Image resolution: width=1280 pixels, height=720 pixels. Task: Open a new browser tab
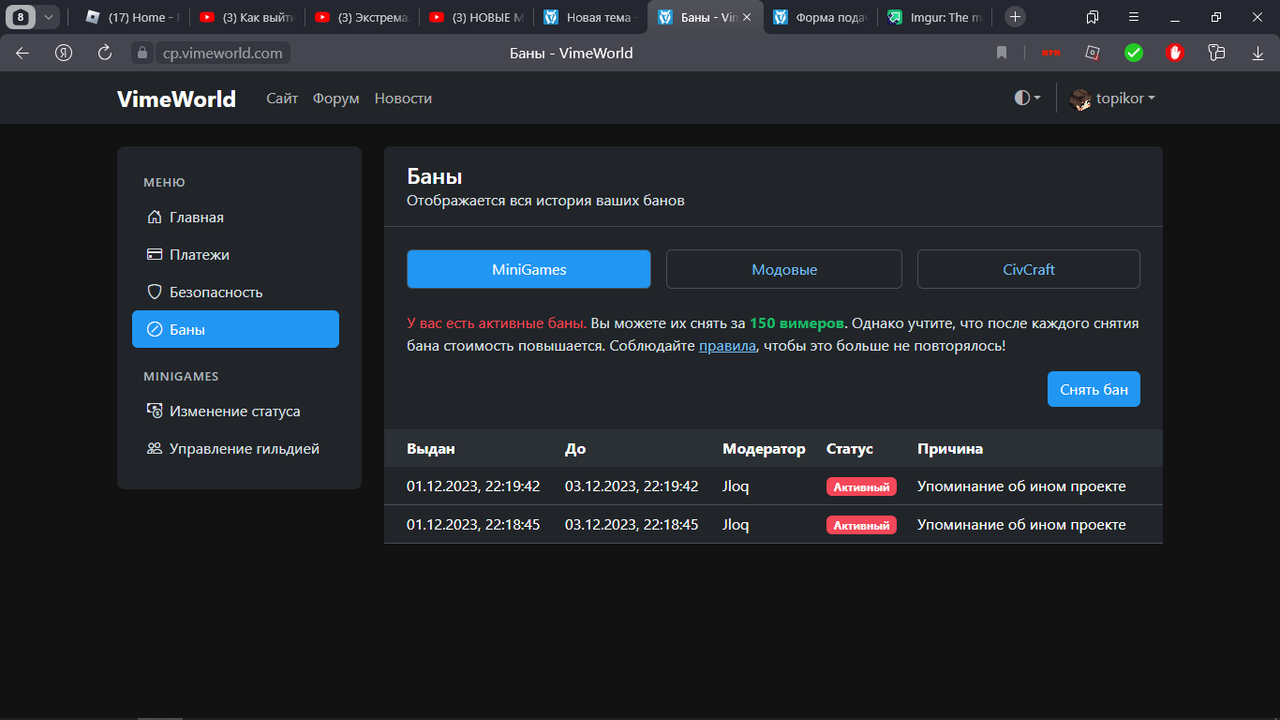click(1015, 17)
